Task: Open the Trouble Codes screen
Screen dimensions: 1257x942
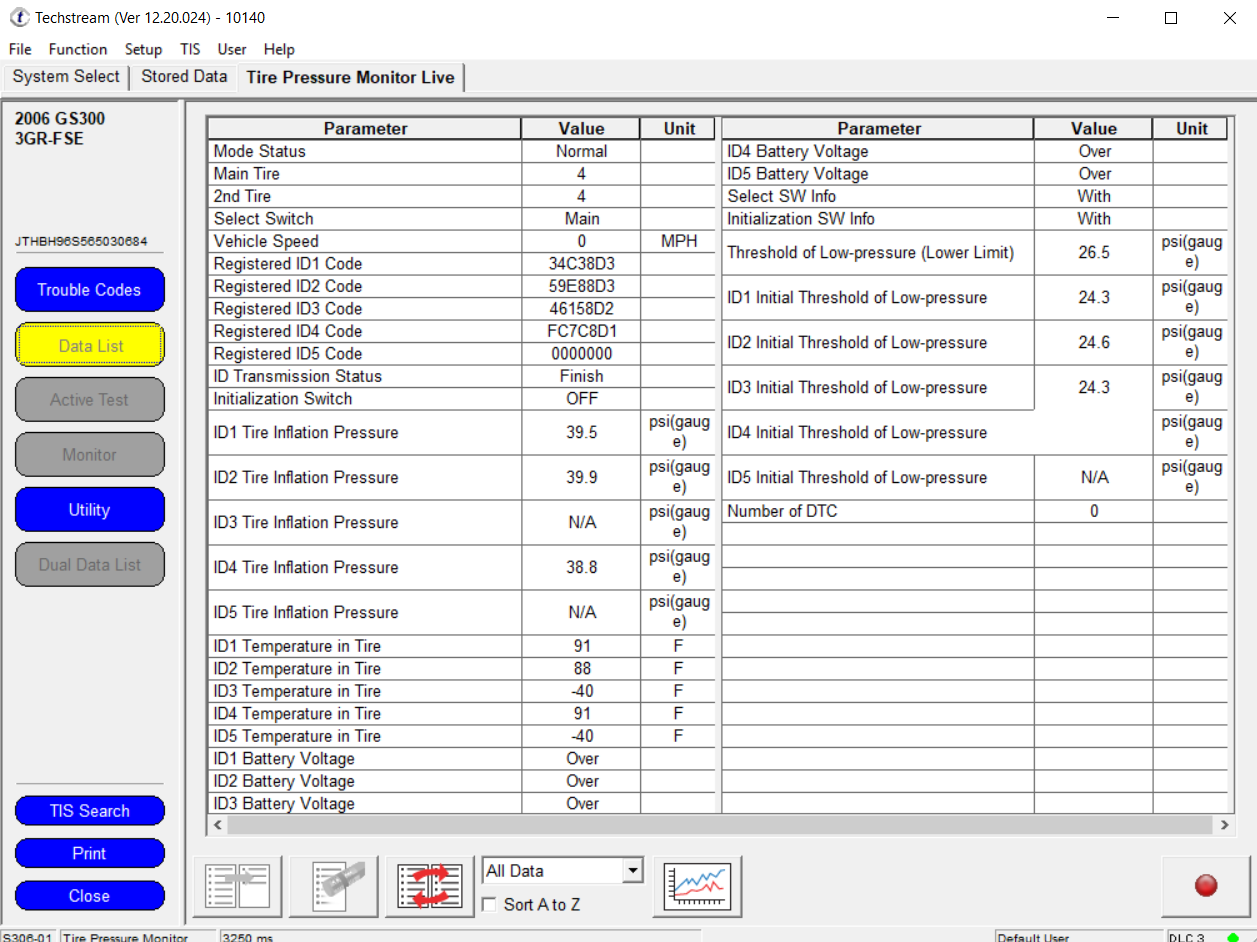Action: pyautogui.click(x=89, y=290)
